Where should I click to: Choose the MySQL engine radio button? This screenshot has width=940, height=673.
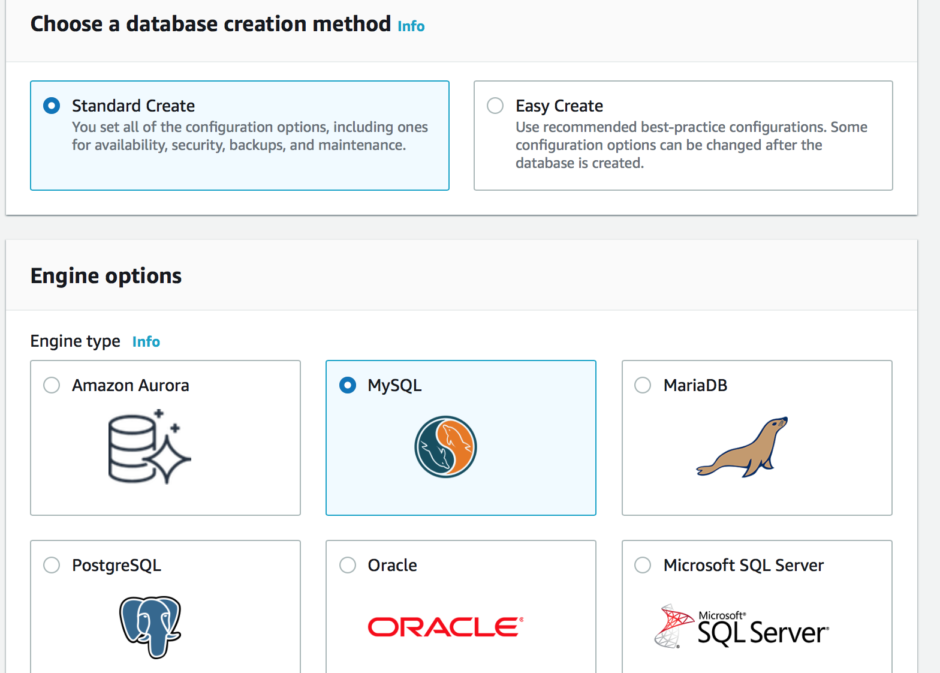pos(348,385)
